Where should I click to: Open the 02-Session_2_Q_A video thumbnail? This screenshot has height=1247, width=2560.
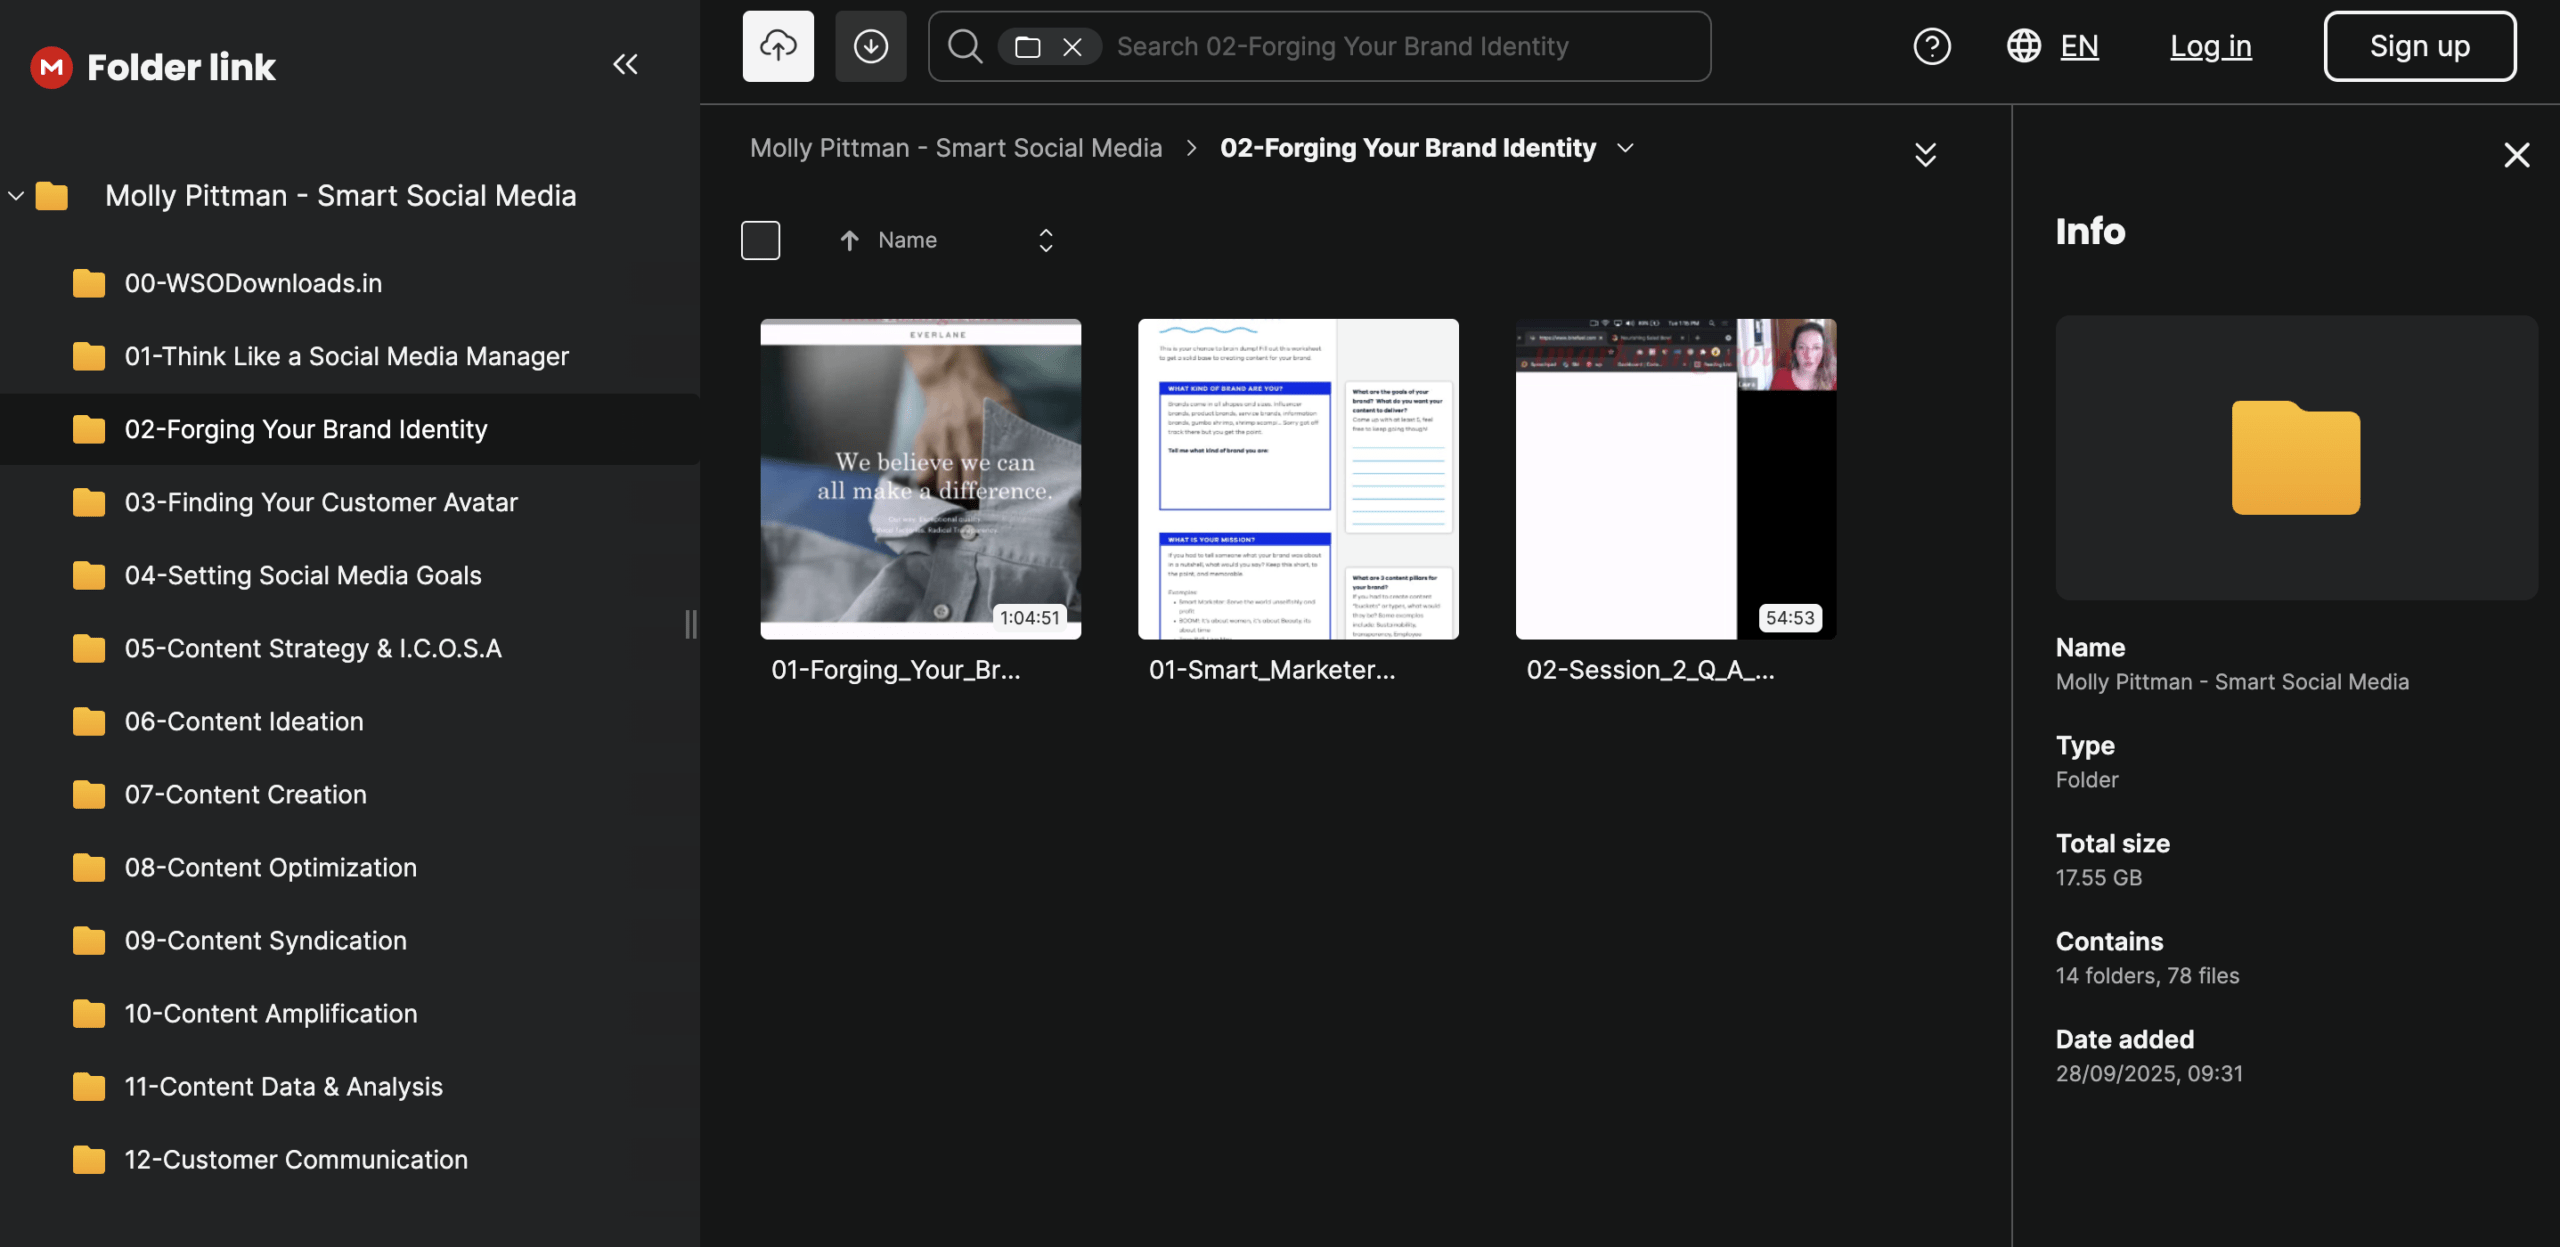coord(1675,479)
